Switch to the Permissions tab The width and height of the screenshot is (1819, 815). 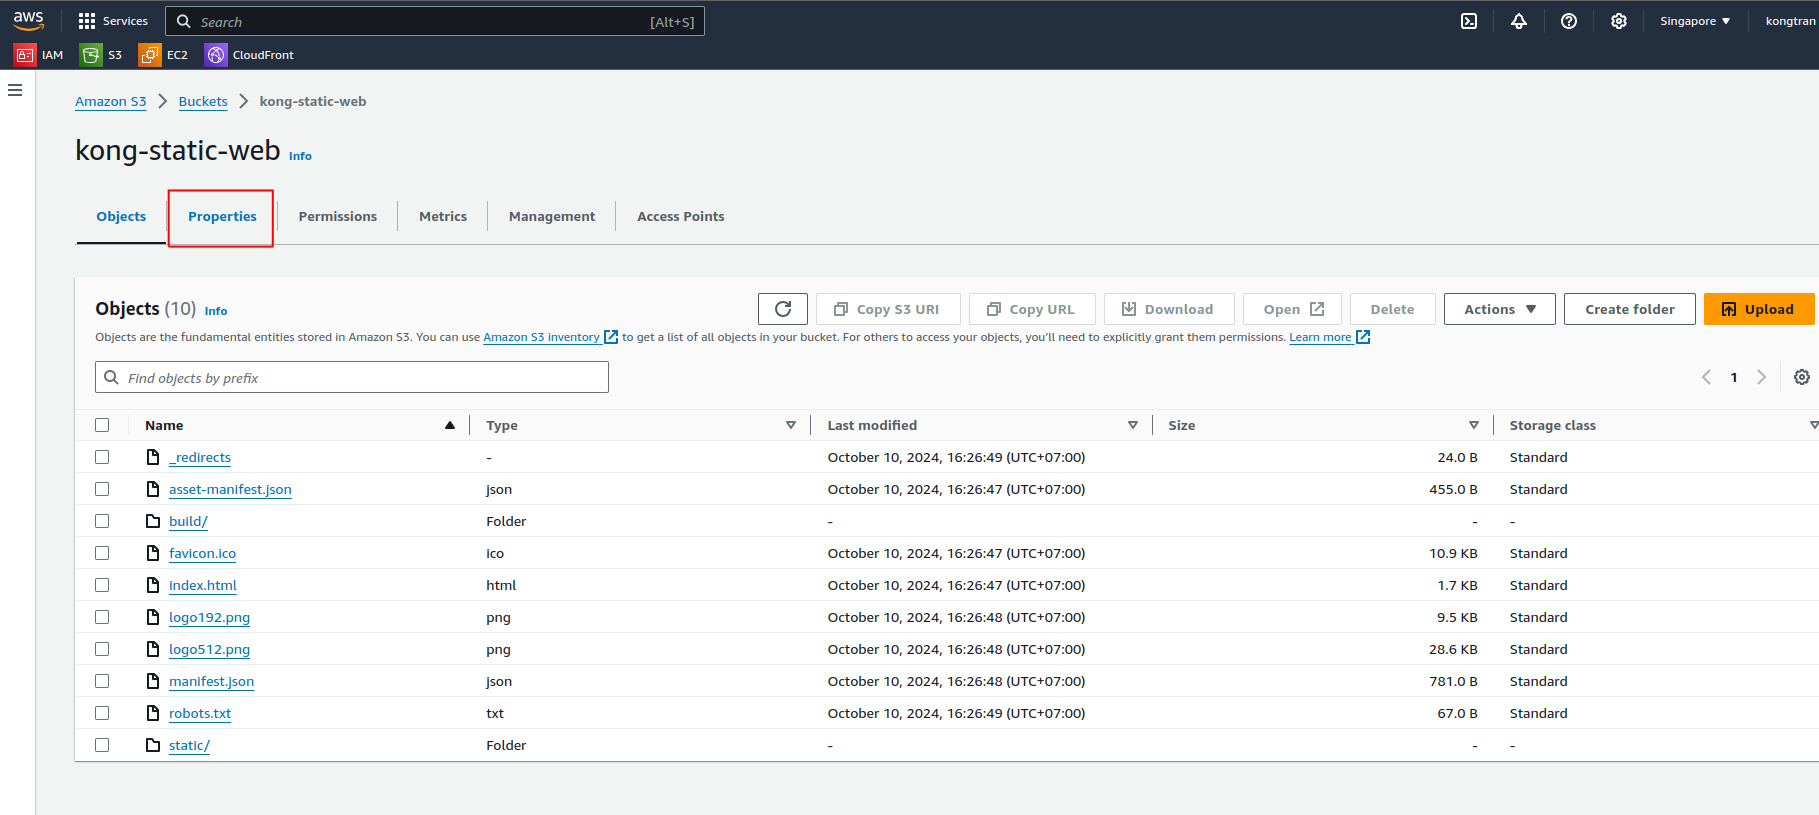(338, 216)
